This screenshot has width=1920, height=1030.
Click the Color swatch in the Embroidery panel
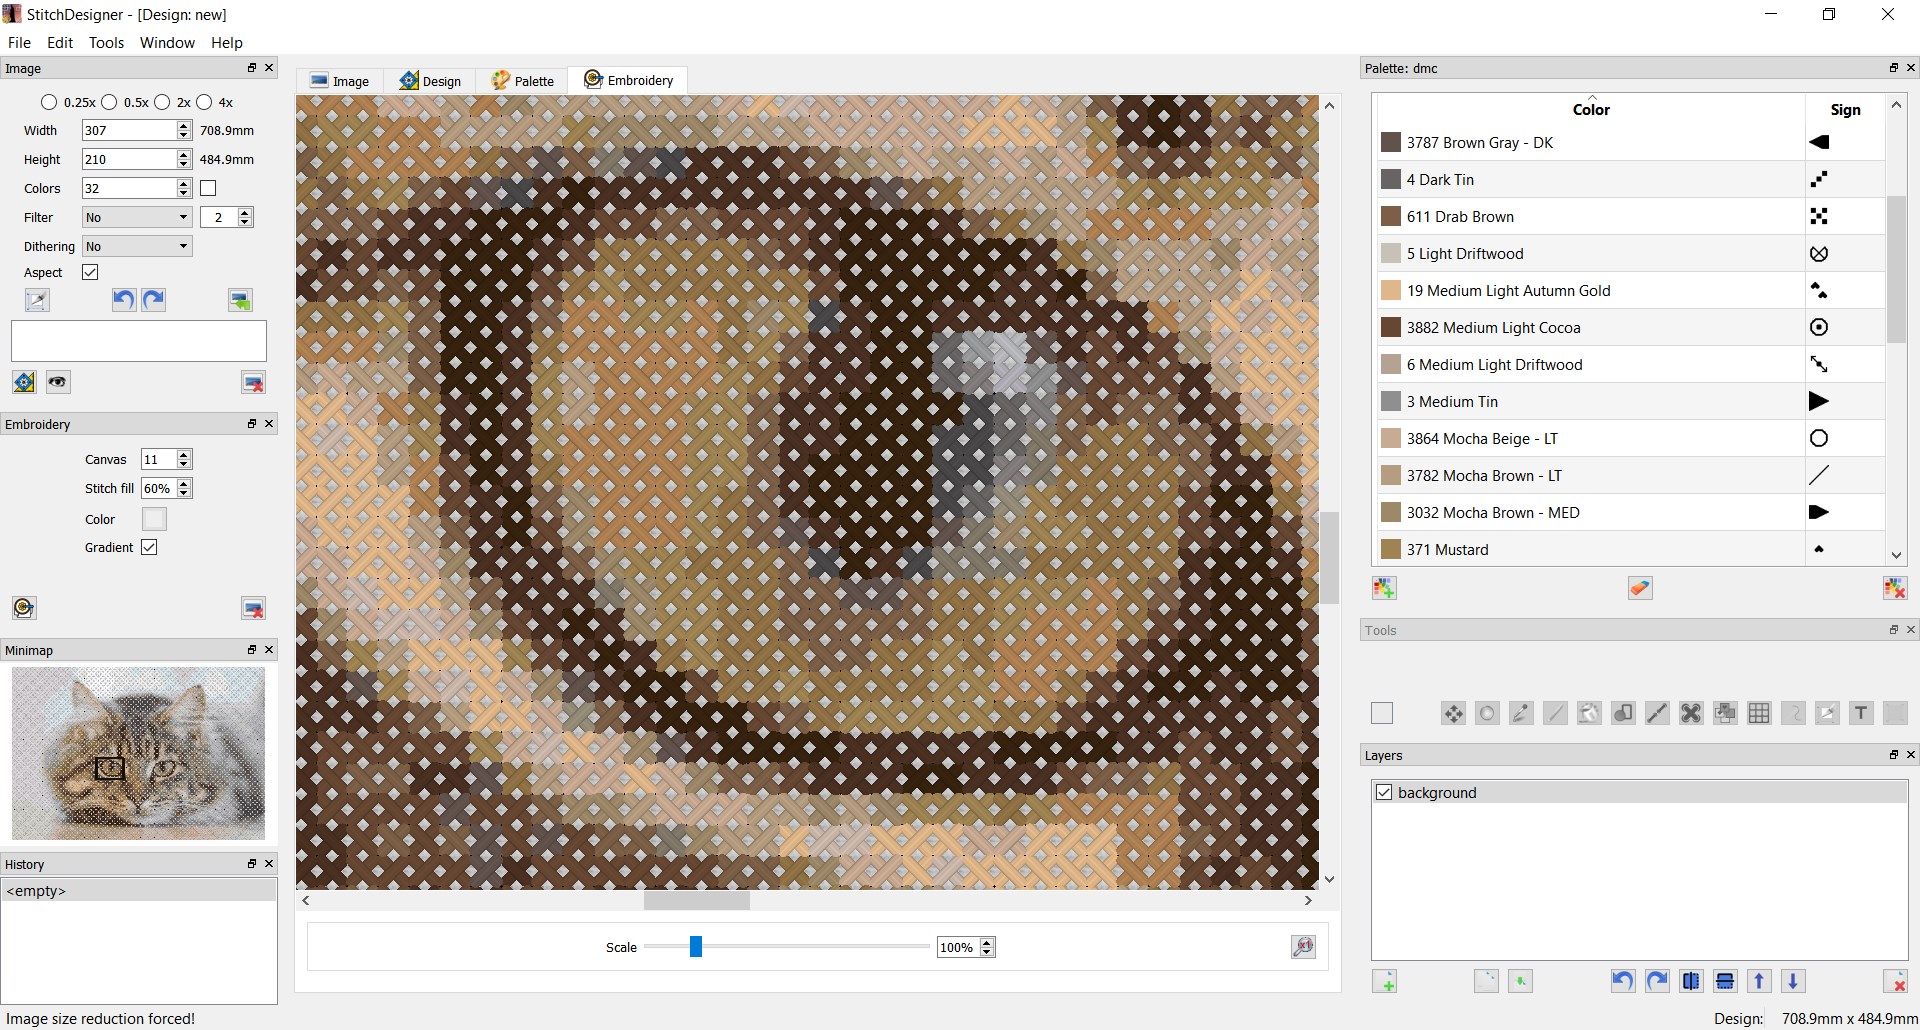click(x=154, y=518)
